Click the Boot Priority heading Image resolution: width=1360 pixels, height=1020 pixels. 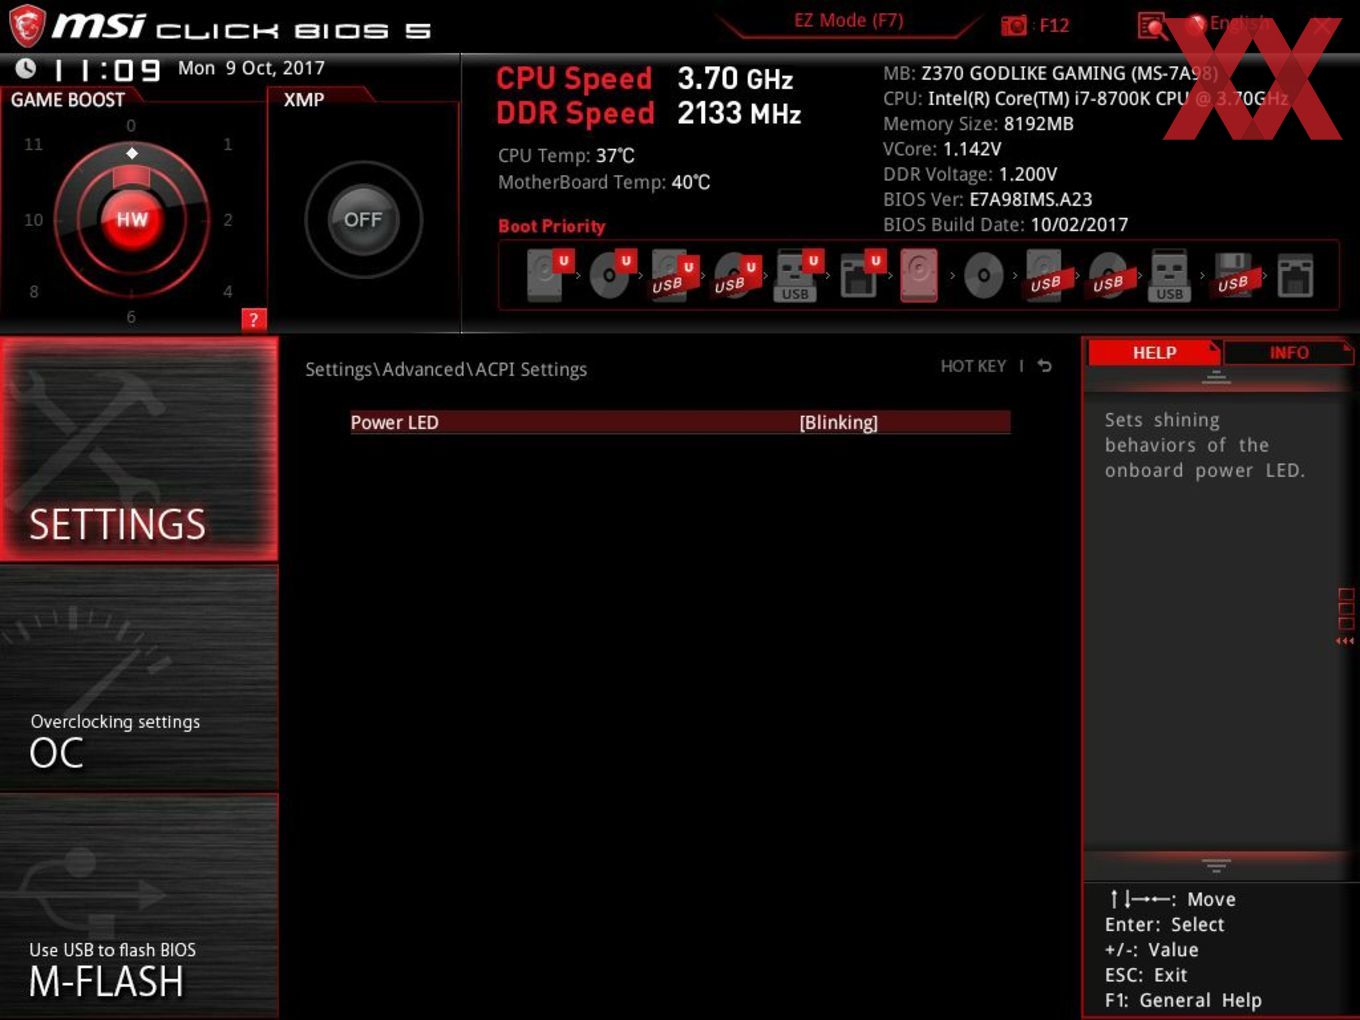(552, 226)
